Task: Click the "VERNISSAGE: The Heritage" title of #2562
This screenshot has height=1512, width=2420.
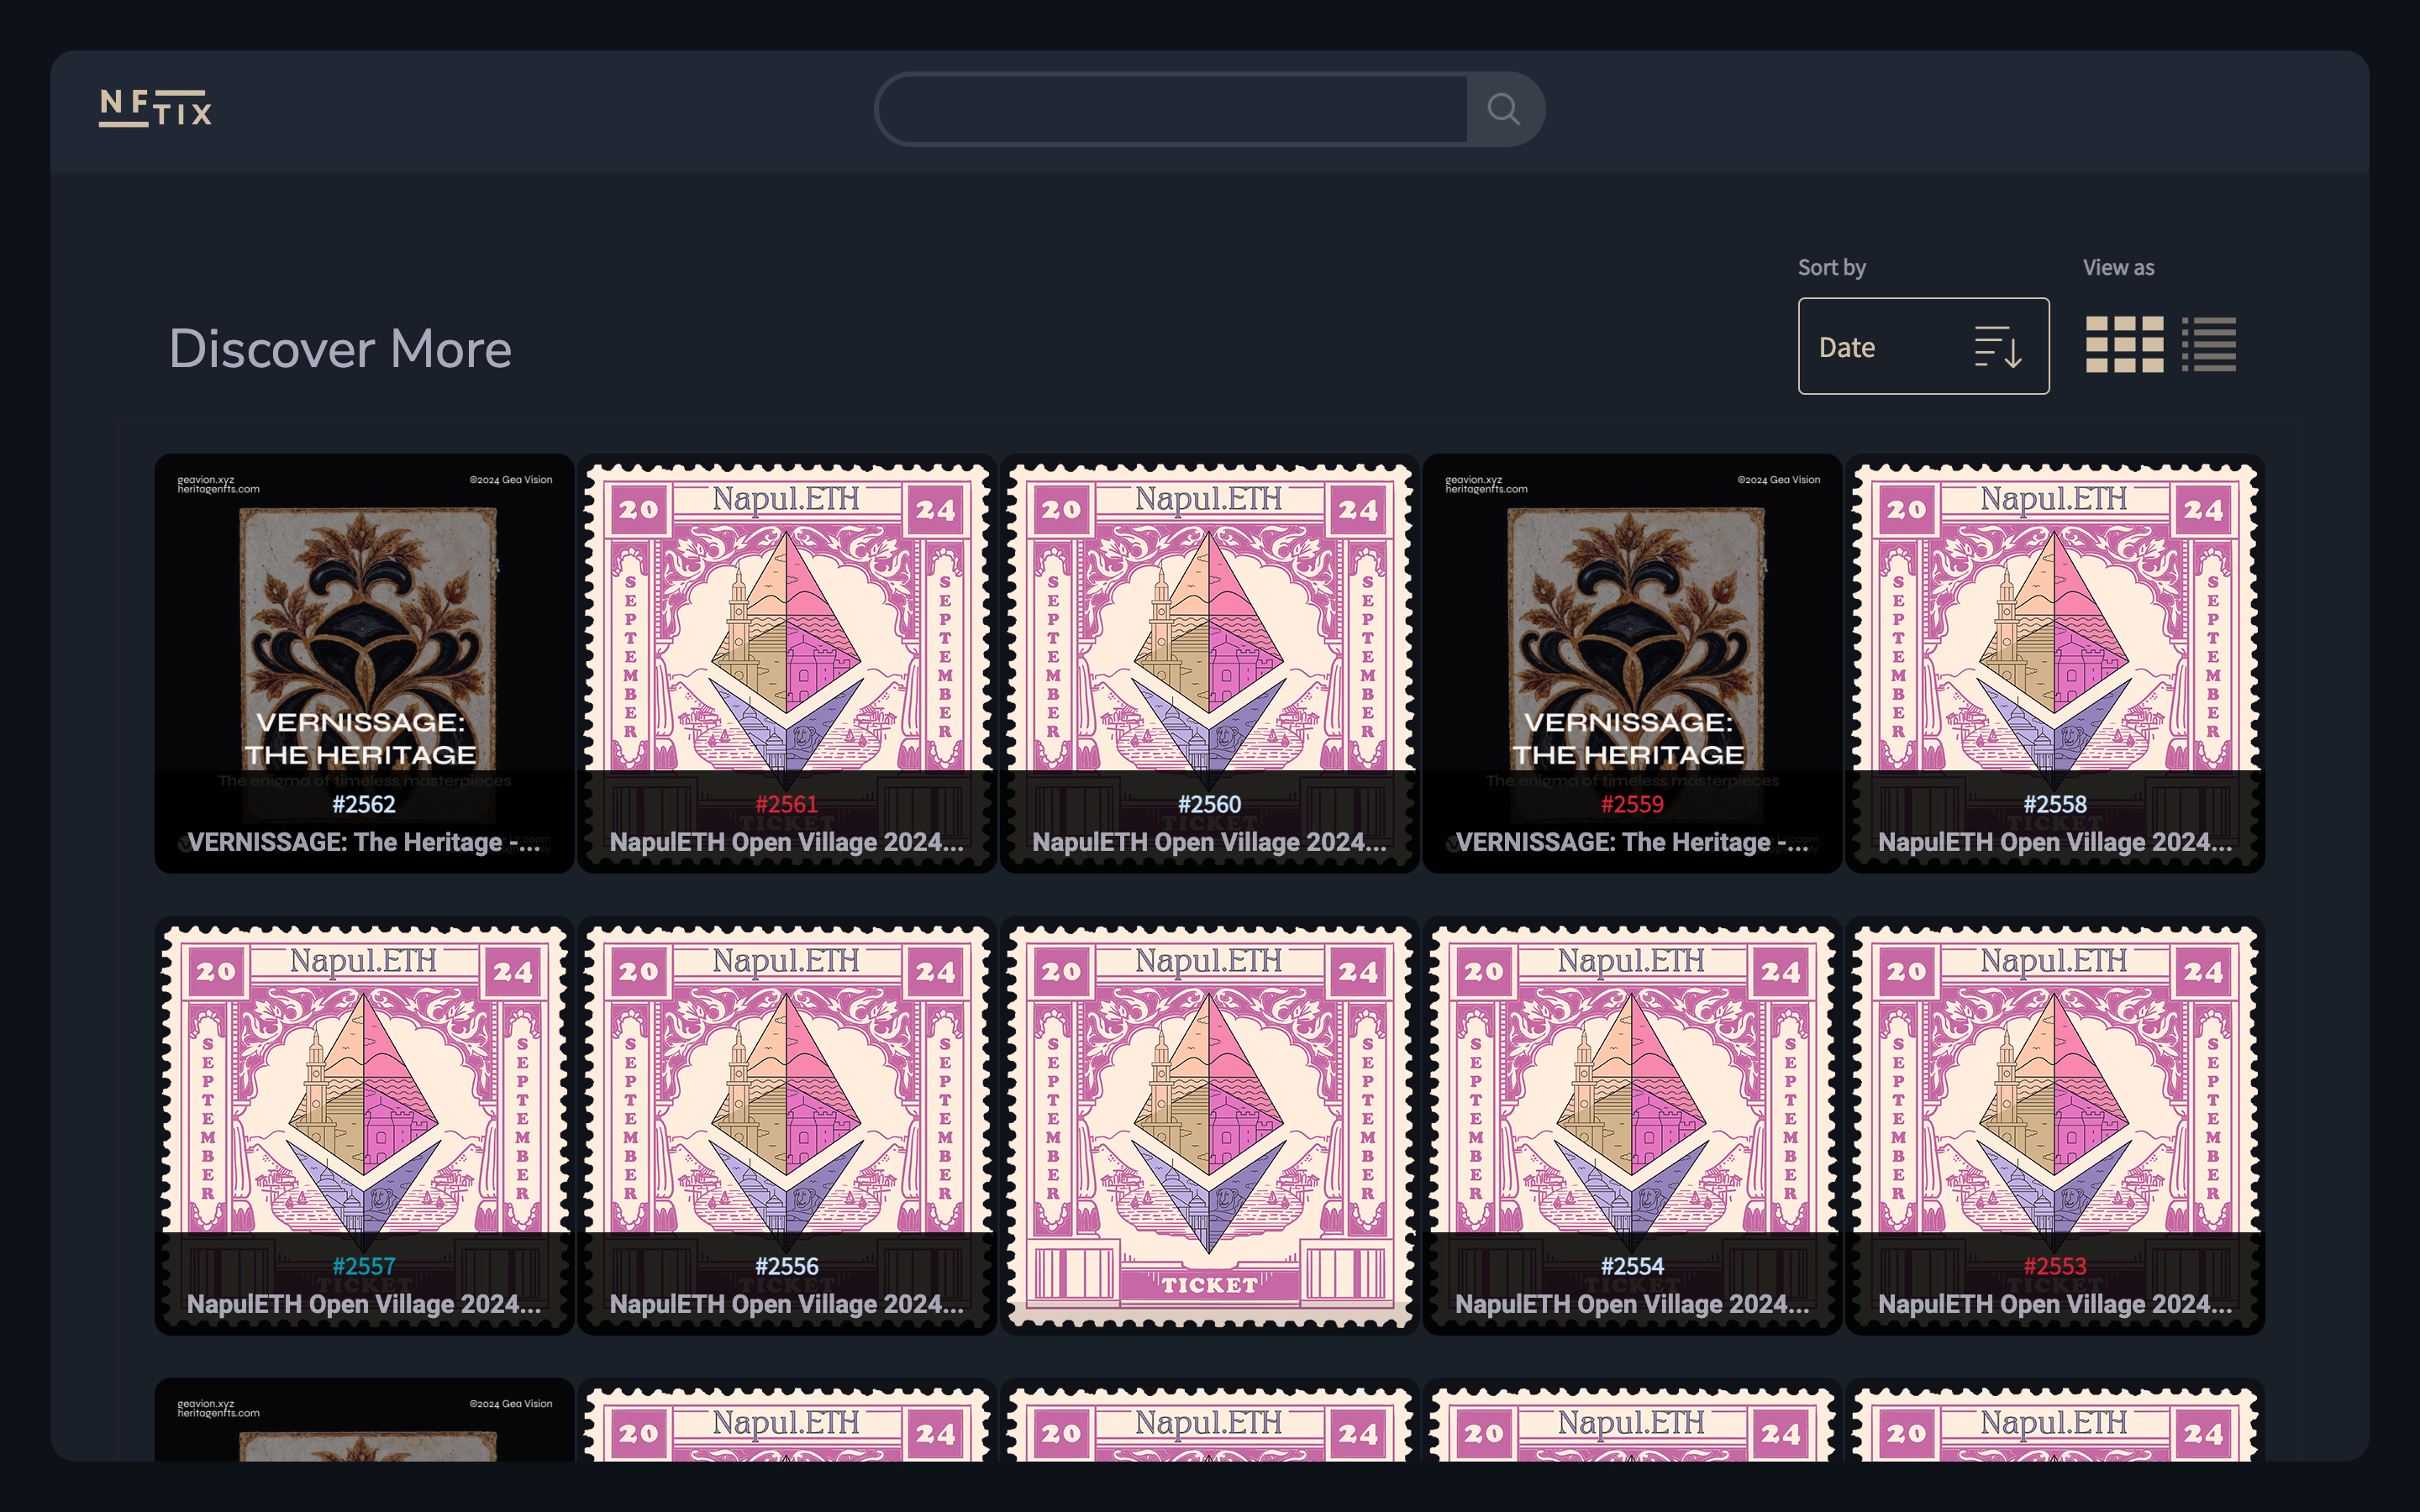Action: coord(365,842)
